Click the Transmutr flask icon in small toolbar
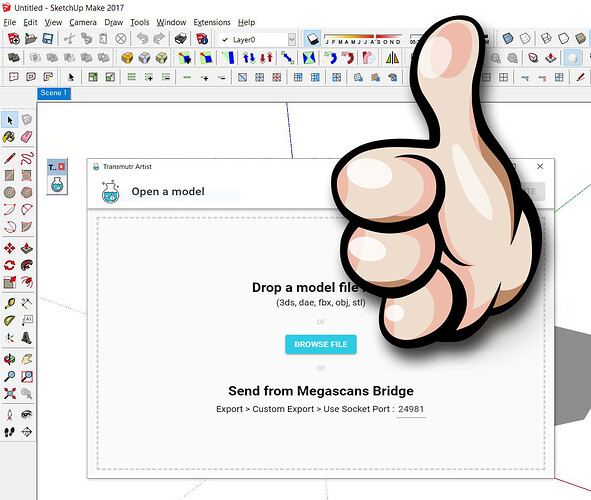This screenshot has height=500, width=591. point(57,185)
